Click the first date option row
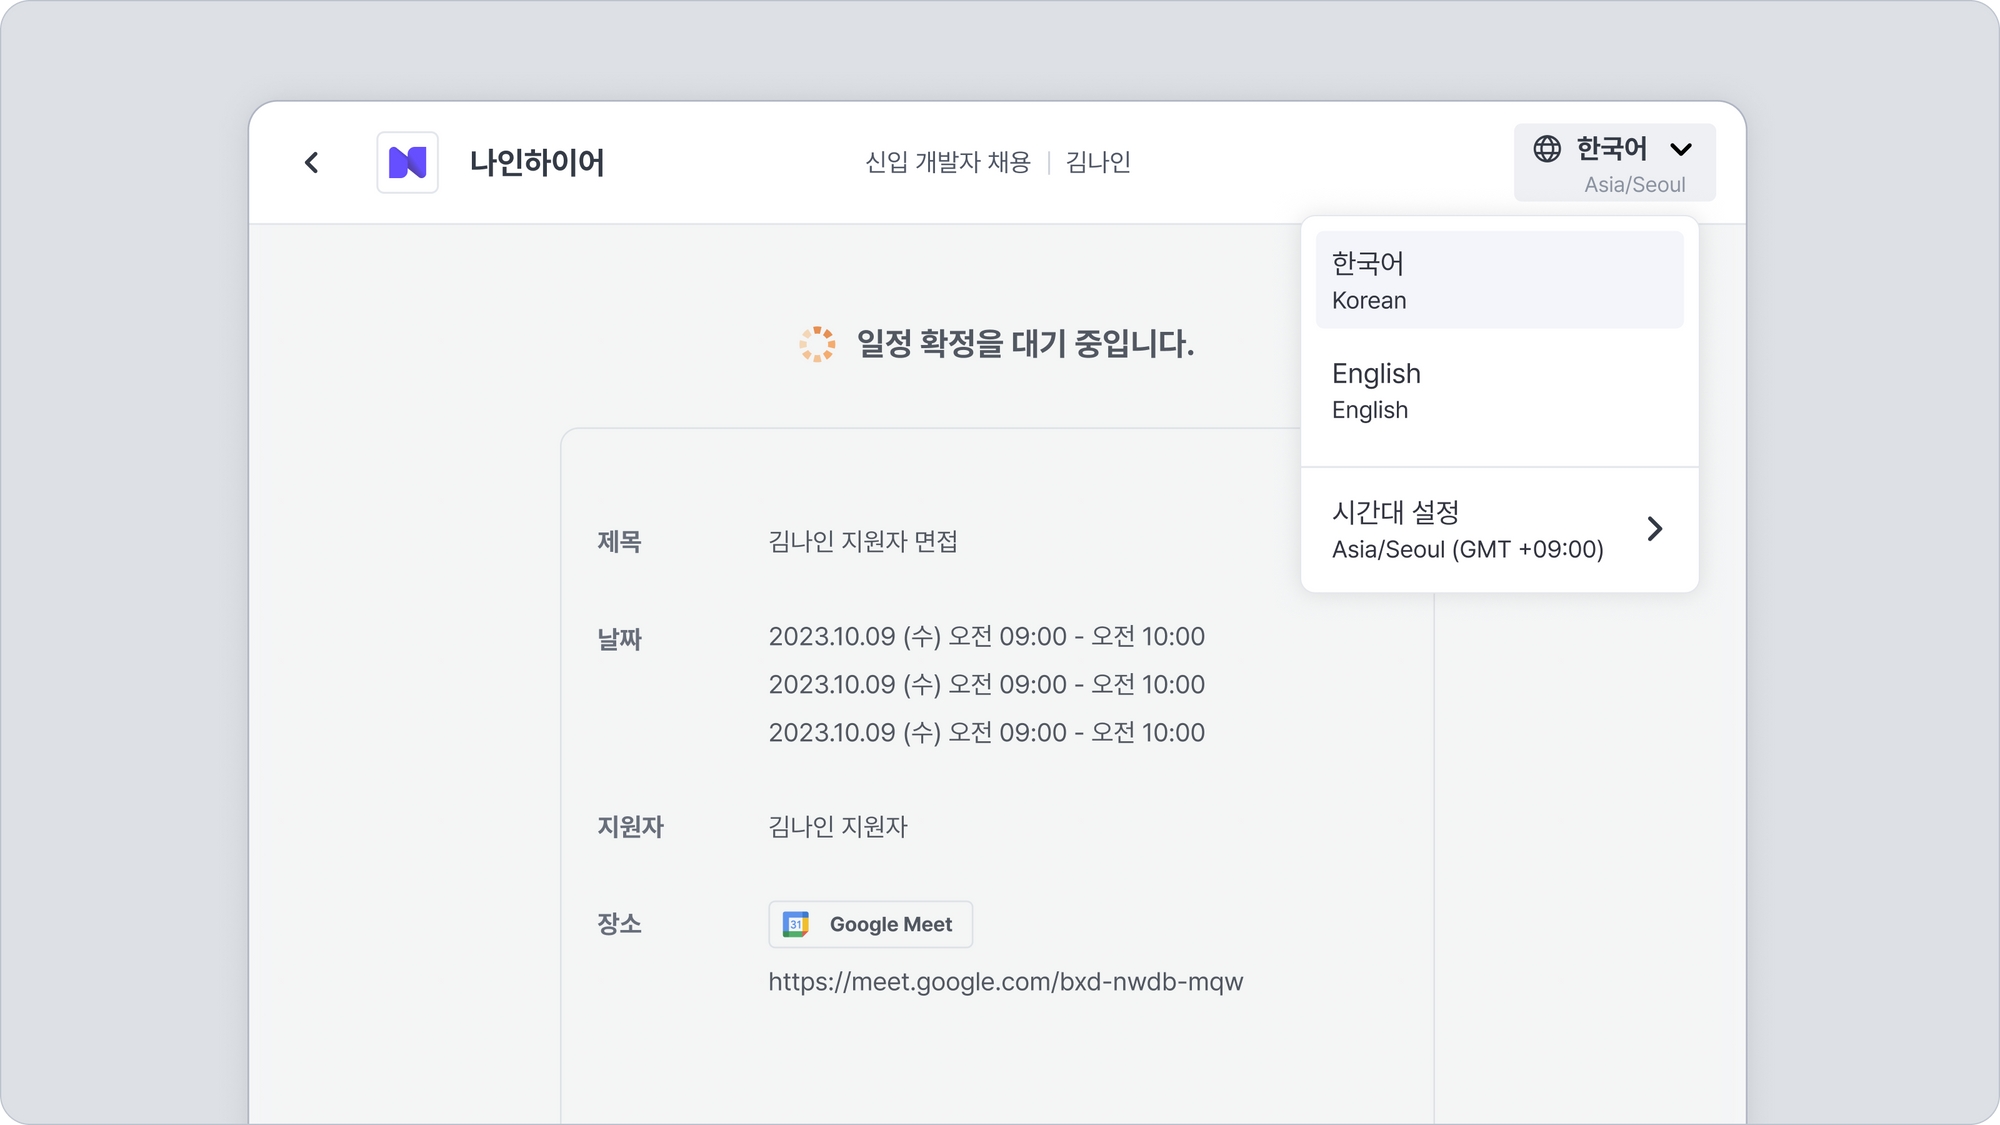Image resolution: width=2000 pixels, height=1125 pixels. (x=986, y=637)
